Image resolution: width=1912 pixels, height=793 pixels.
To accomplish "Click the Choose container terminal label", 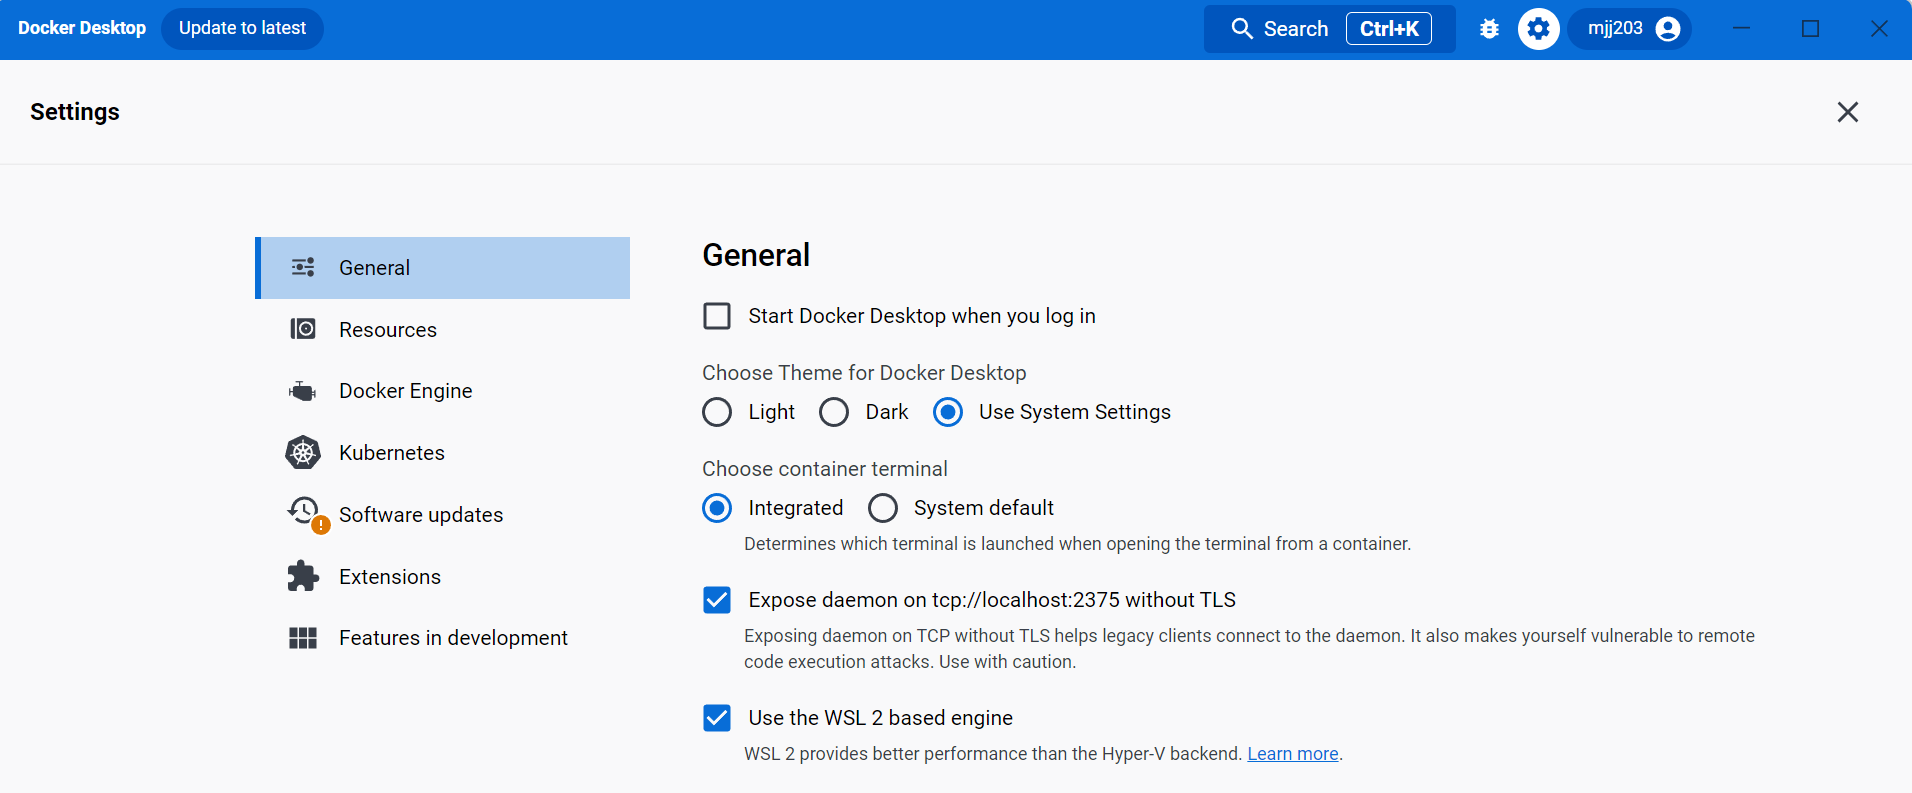I will click(x=825, y=469).
